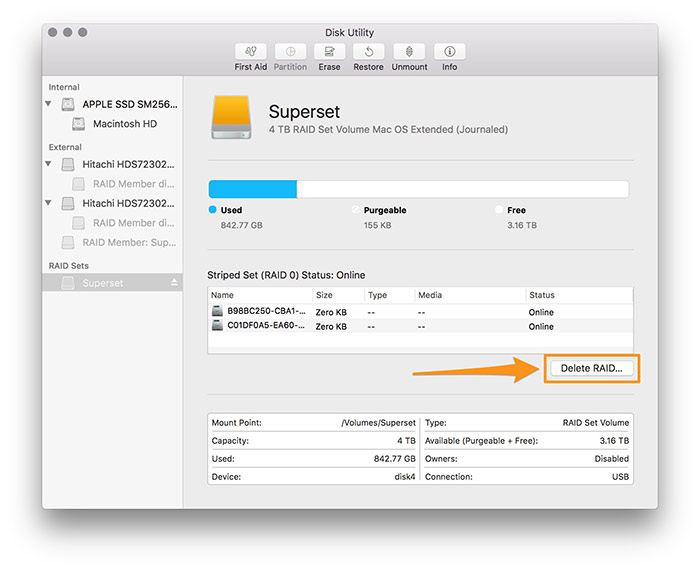Click the Superset disk icon under RAID Sets
The height and width of the screenshot is (569, 700).
(68, 283)
